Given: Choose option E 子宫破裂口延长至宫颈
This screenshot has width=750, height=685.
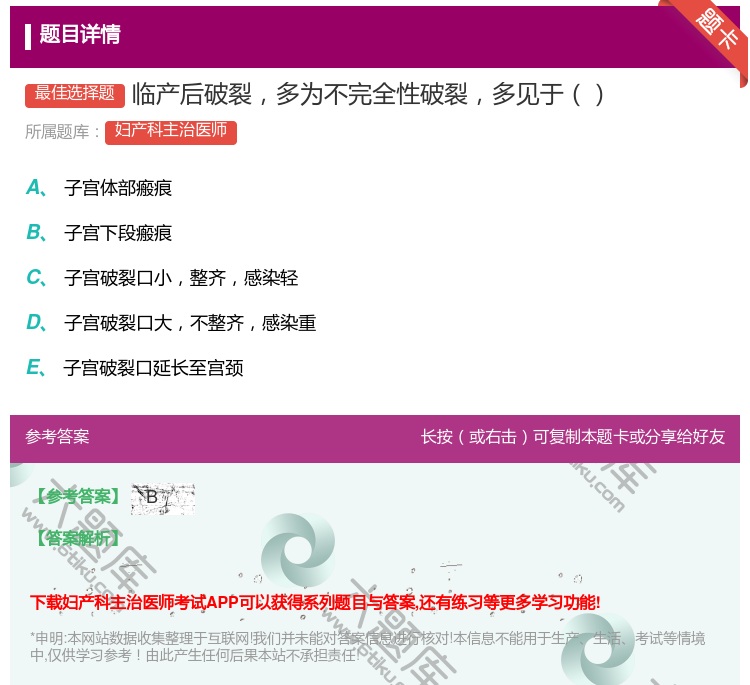Looking at the screenshot, I should pos(154,368).
